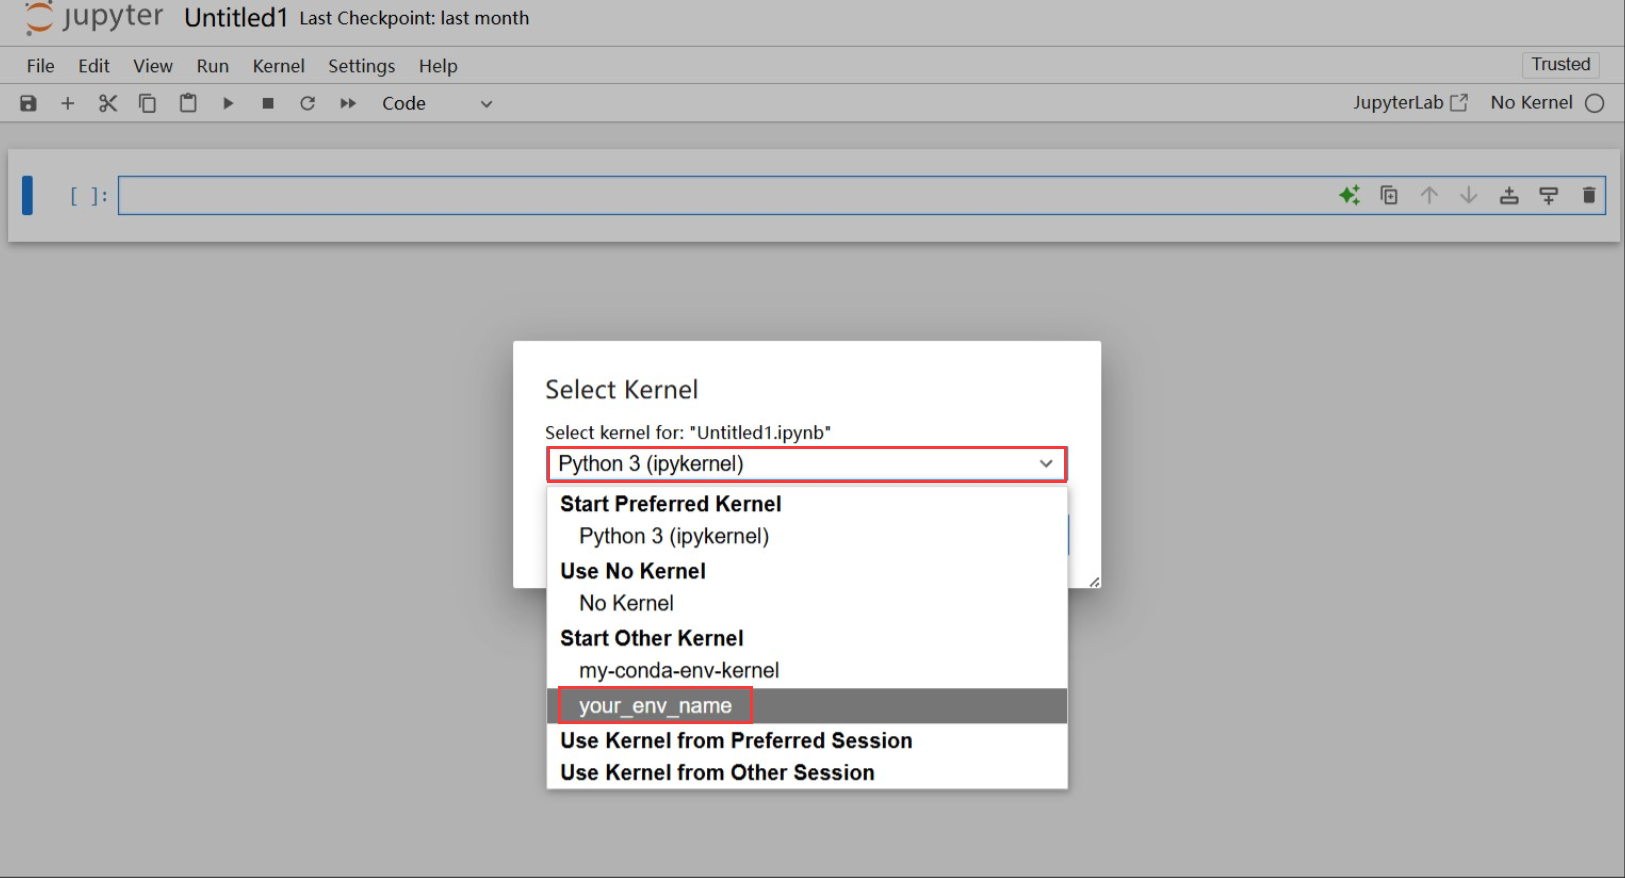
Task: Open the Kernel menu
Action: click(278, 66)
